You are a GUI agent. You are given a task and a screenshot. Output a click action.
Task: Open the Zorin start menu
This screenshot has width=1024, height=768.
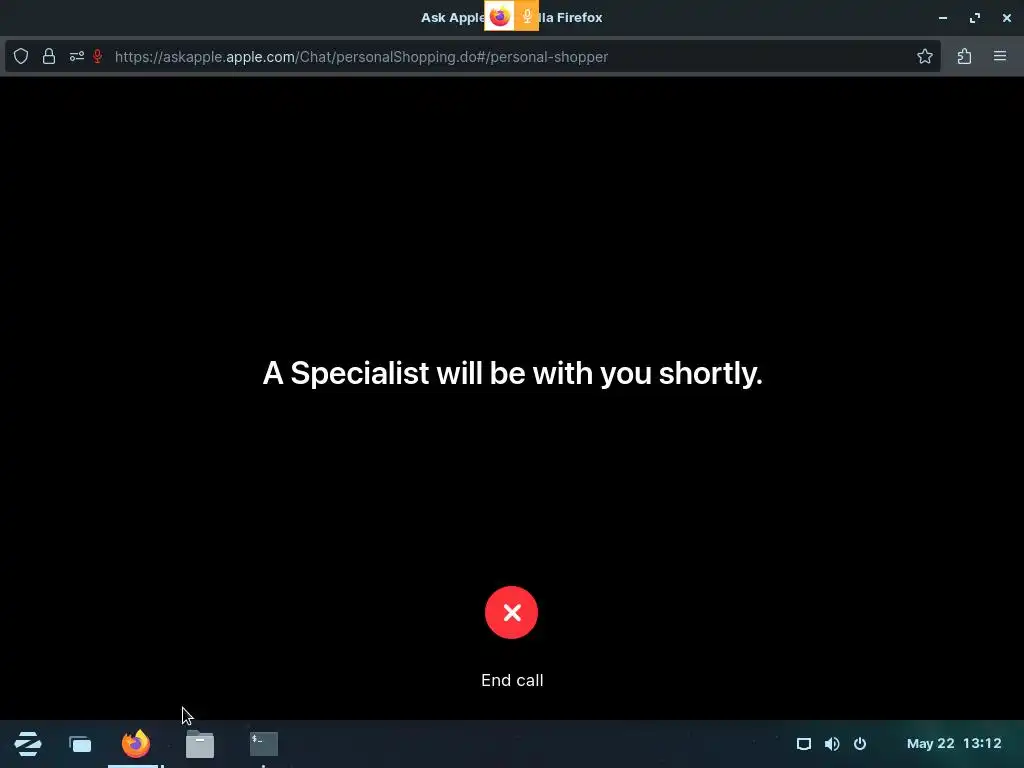28,744
